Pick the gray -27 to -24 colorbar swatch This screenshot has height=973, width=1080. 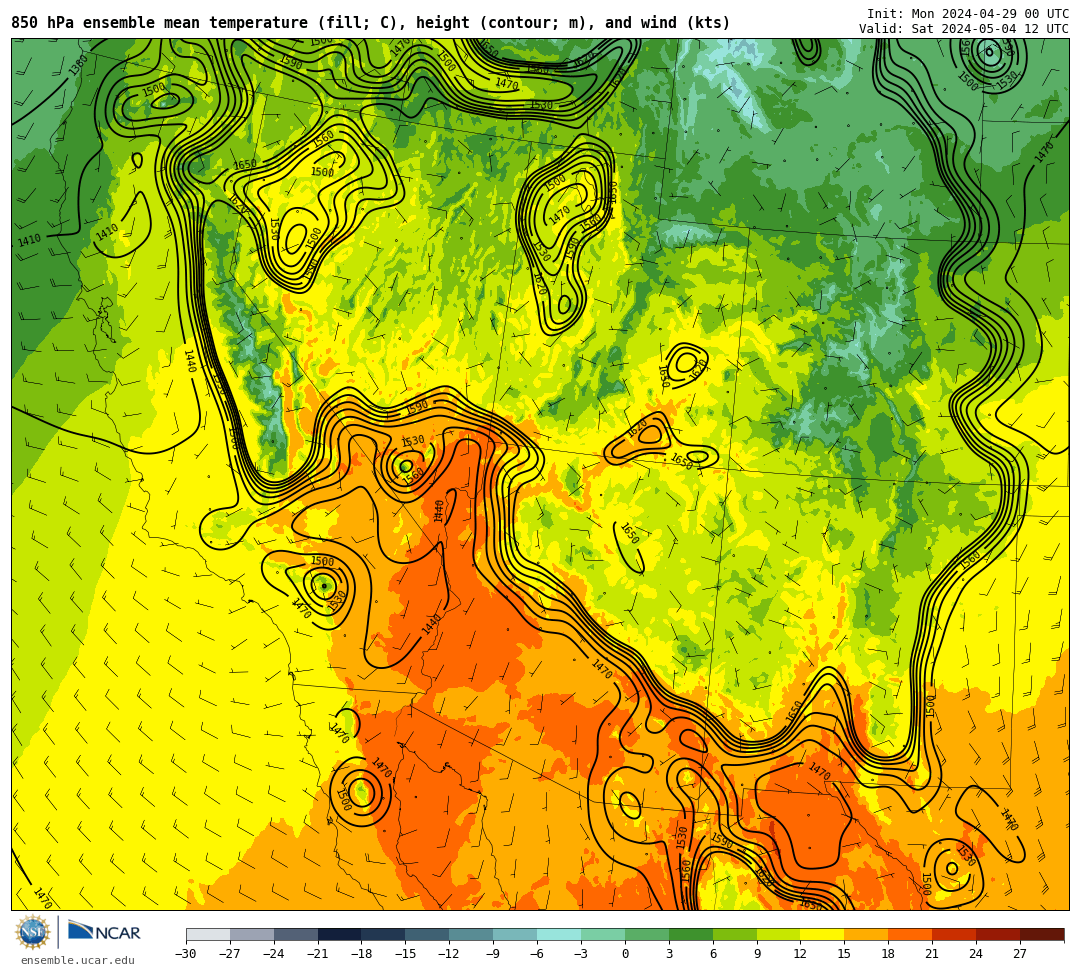pos(252,934)
